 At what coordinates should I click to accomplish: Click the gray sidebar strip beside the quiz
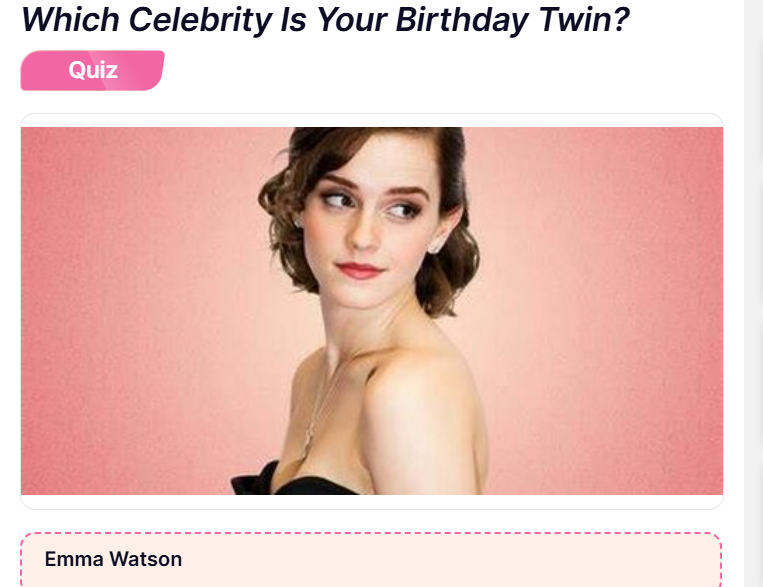tap(753, 294)
